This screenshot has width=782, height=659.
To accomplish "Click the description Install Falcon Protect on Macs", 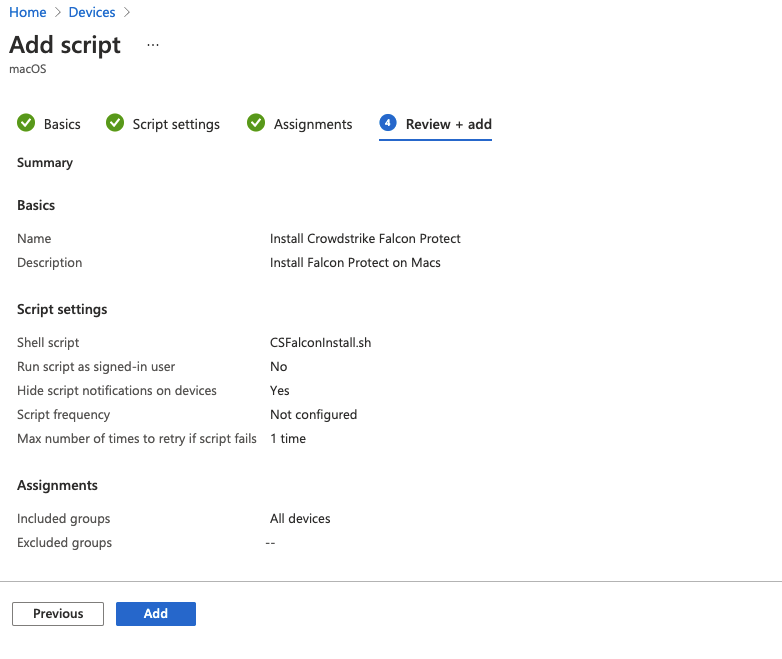I will click(355, 262).
